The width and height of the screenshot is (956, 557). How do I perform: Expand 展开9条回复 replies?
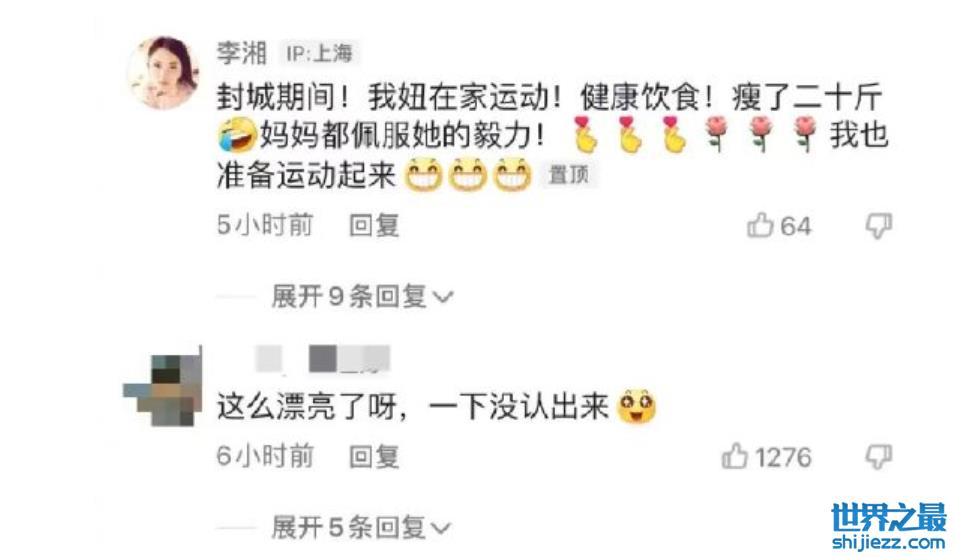click(x=362, y=297)
